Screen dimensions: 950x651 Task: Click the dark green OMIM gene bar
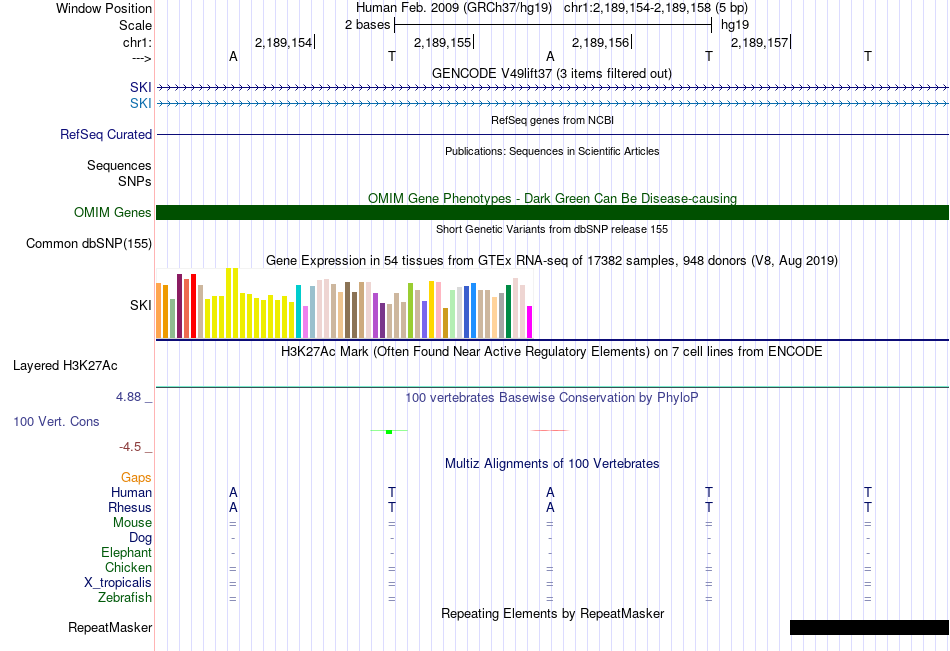tap(553, 212)
